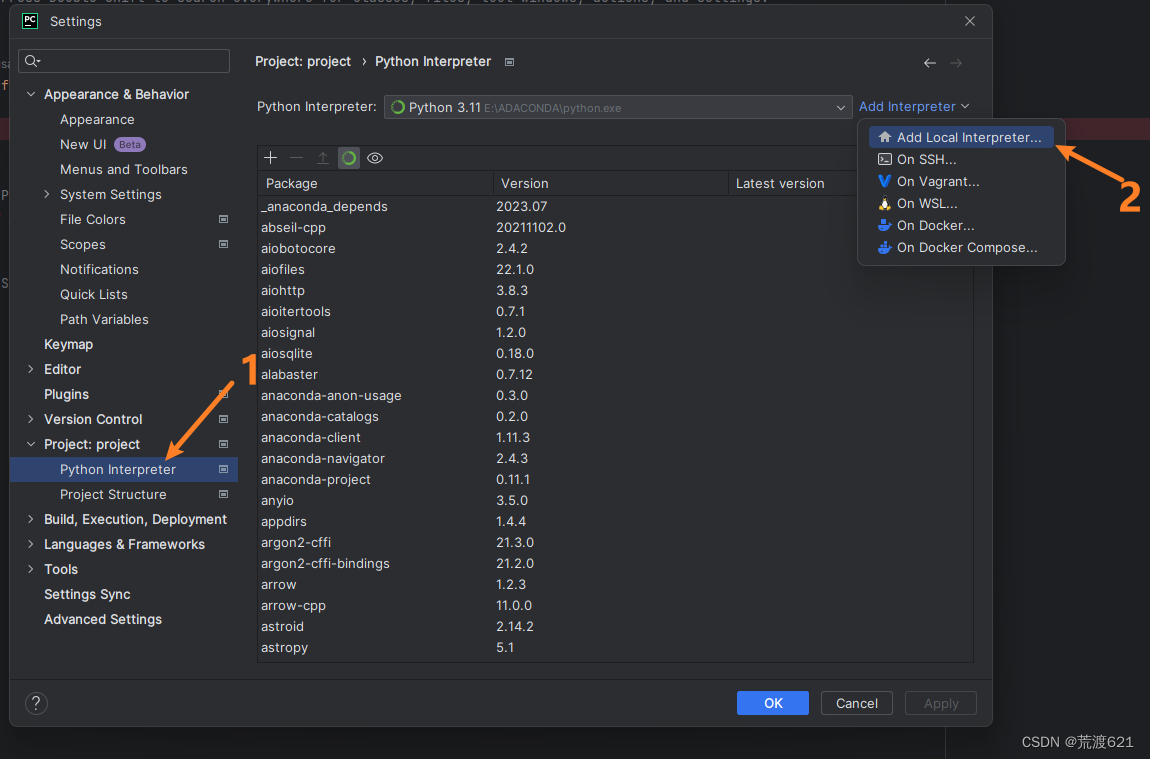Screen dimensions: 1150x759
Task: Click the project-level marker next to Project Structure
Action: point(224,494)
